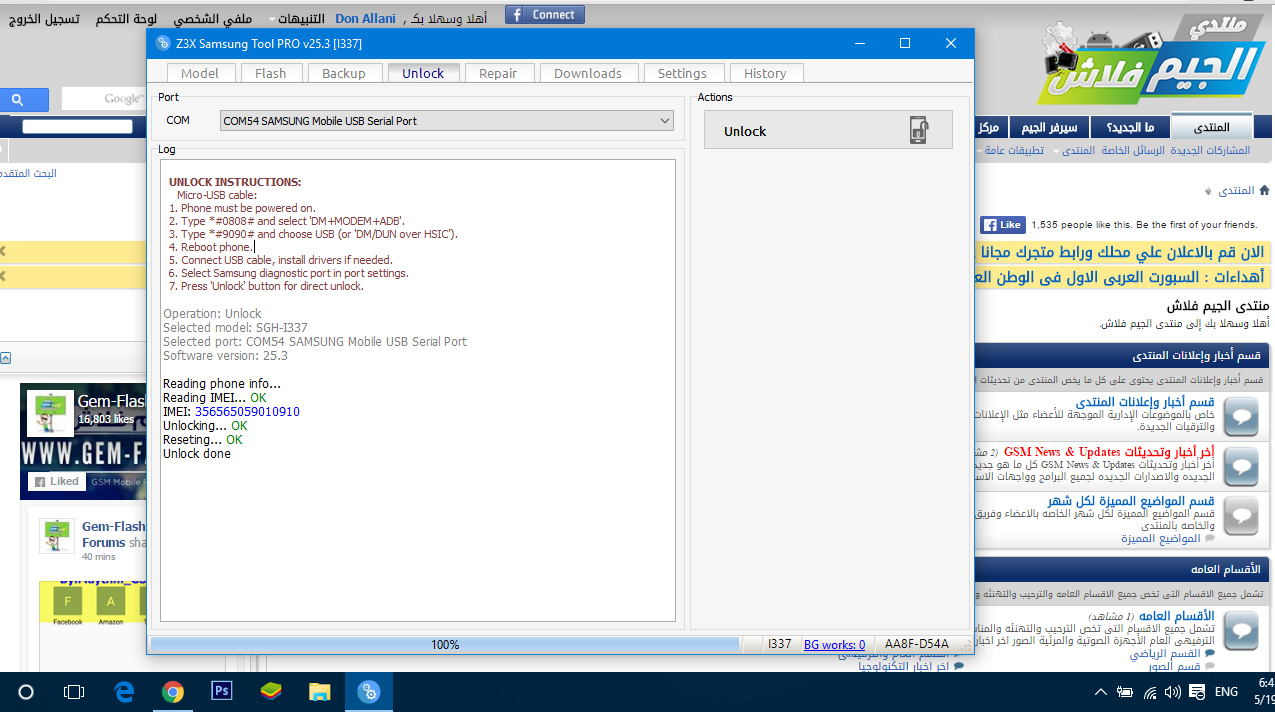Switch to the Flash tab
The width and height of the screenshot is (1275, 712).
click(x=270, y=73)
